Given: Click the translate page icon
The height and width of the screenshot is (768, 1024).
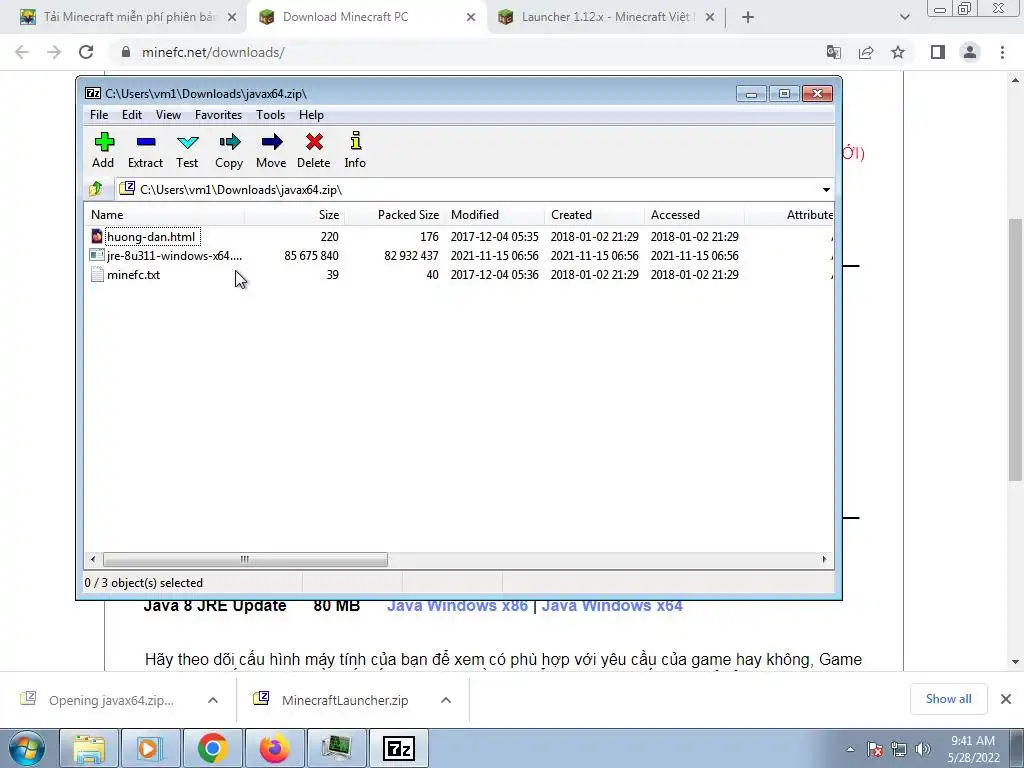Looking at the screenshot, I should click(834, 52).
